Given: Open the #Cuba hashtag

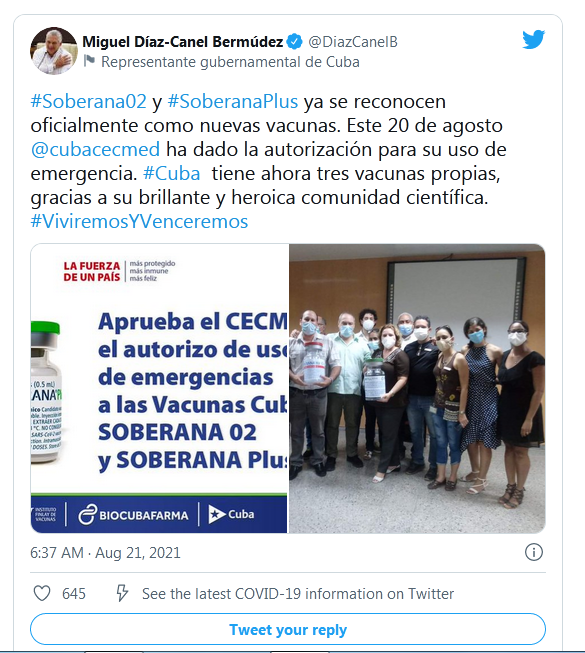Looking at the screenshot, I should [172, 174].
